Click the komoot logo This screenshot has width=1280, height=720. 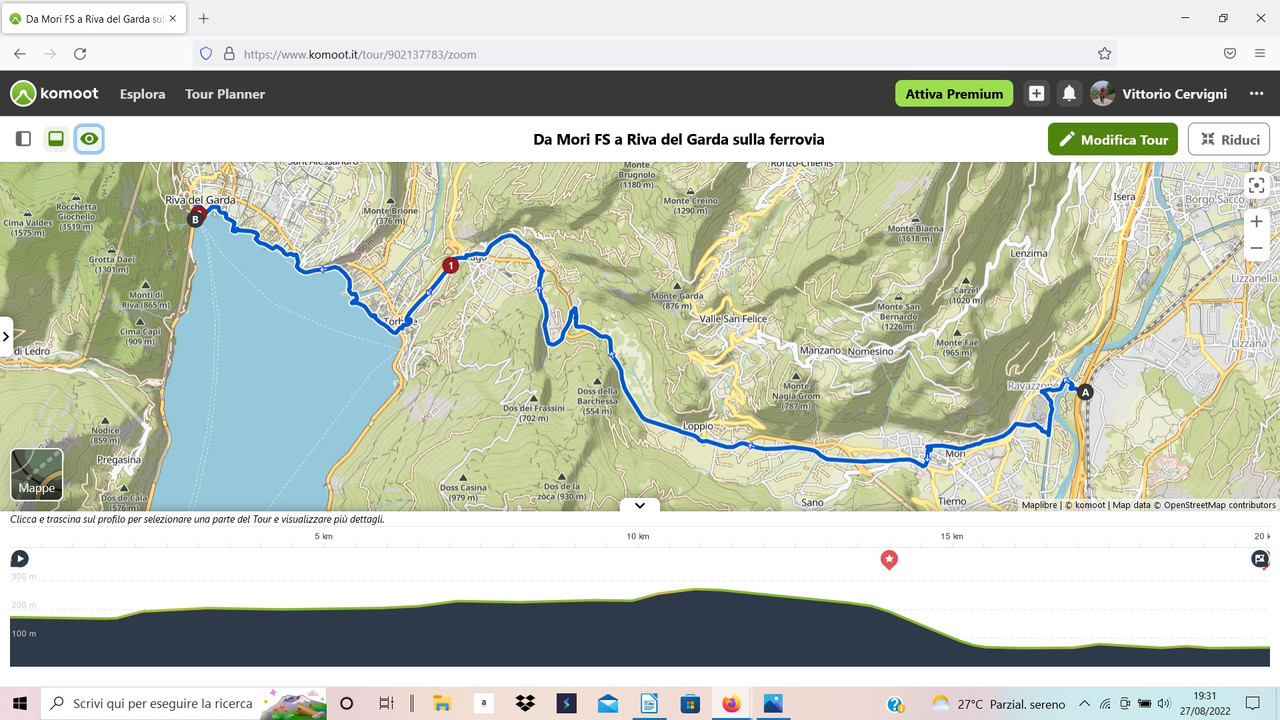click(55, 93)
